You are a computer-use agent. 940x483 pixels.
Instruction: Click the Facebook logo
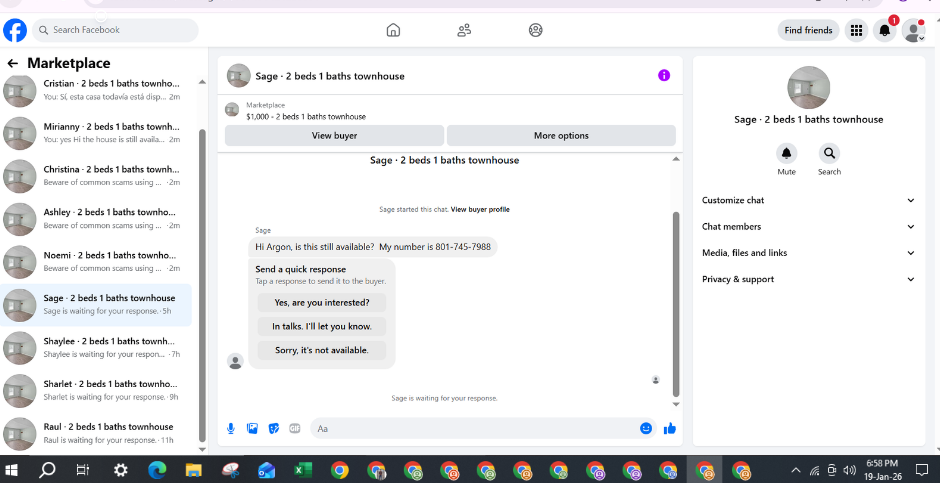click(15, 30)
